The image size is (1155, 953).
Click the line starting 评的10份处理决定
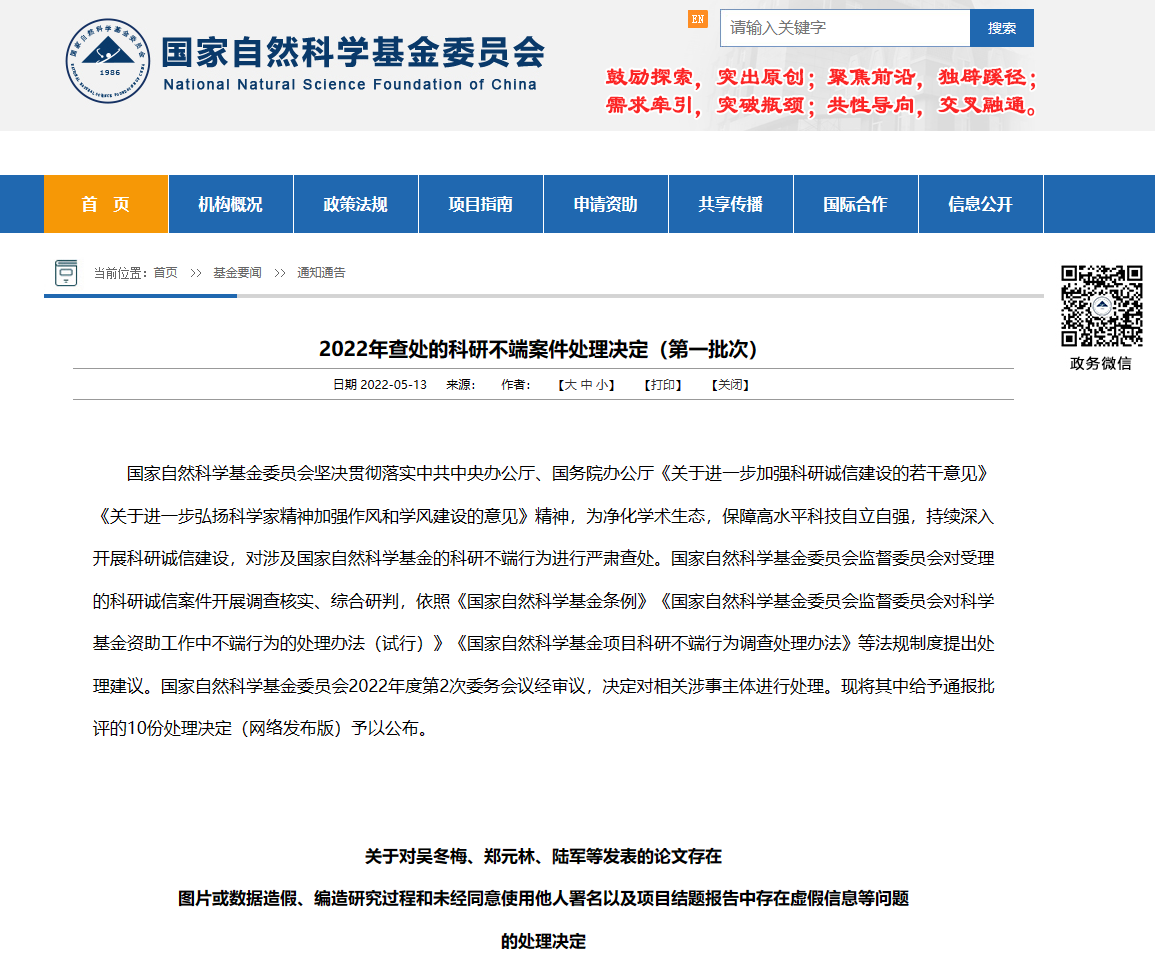pyautogui.click(x=262, y=728)
